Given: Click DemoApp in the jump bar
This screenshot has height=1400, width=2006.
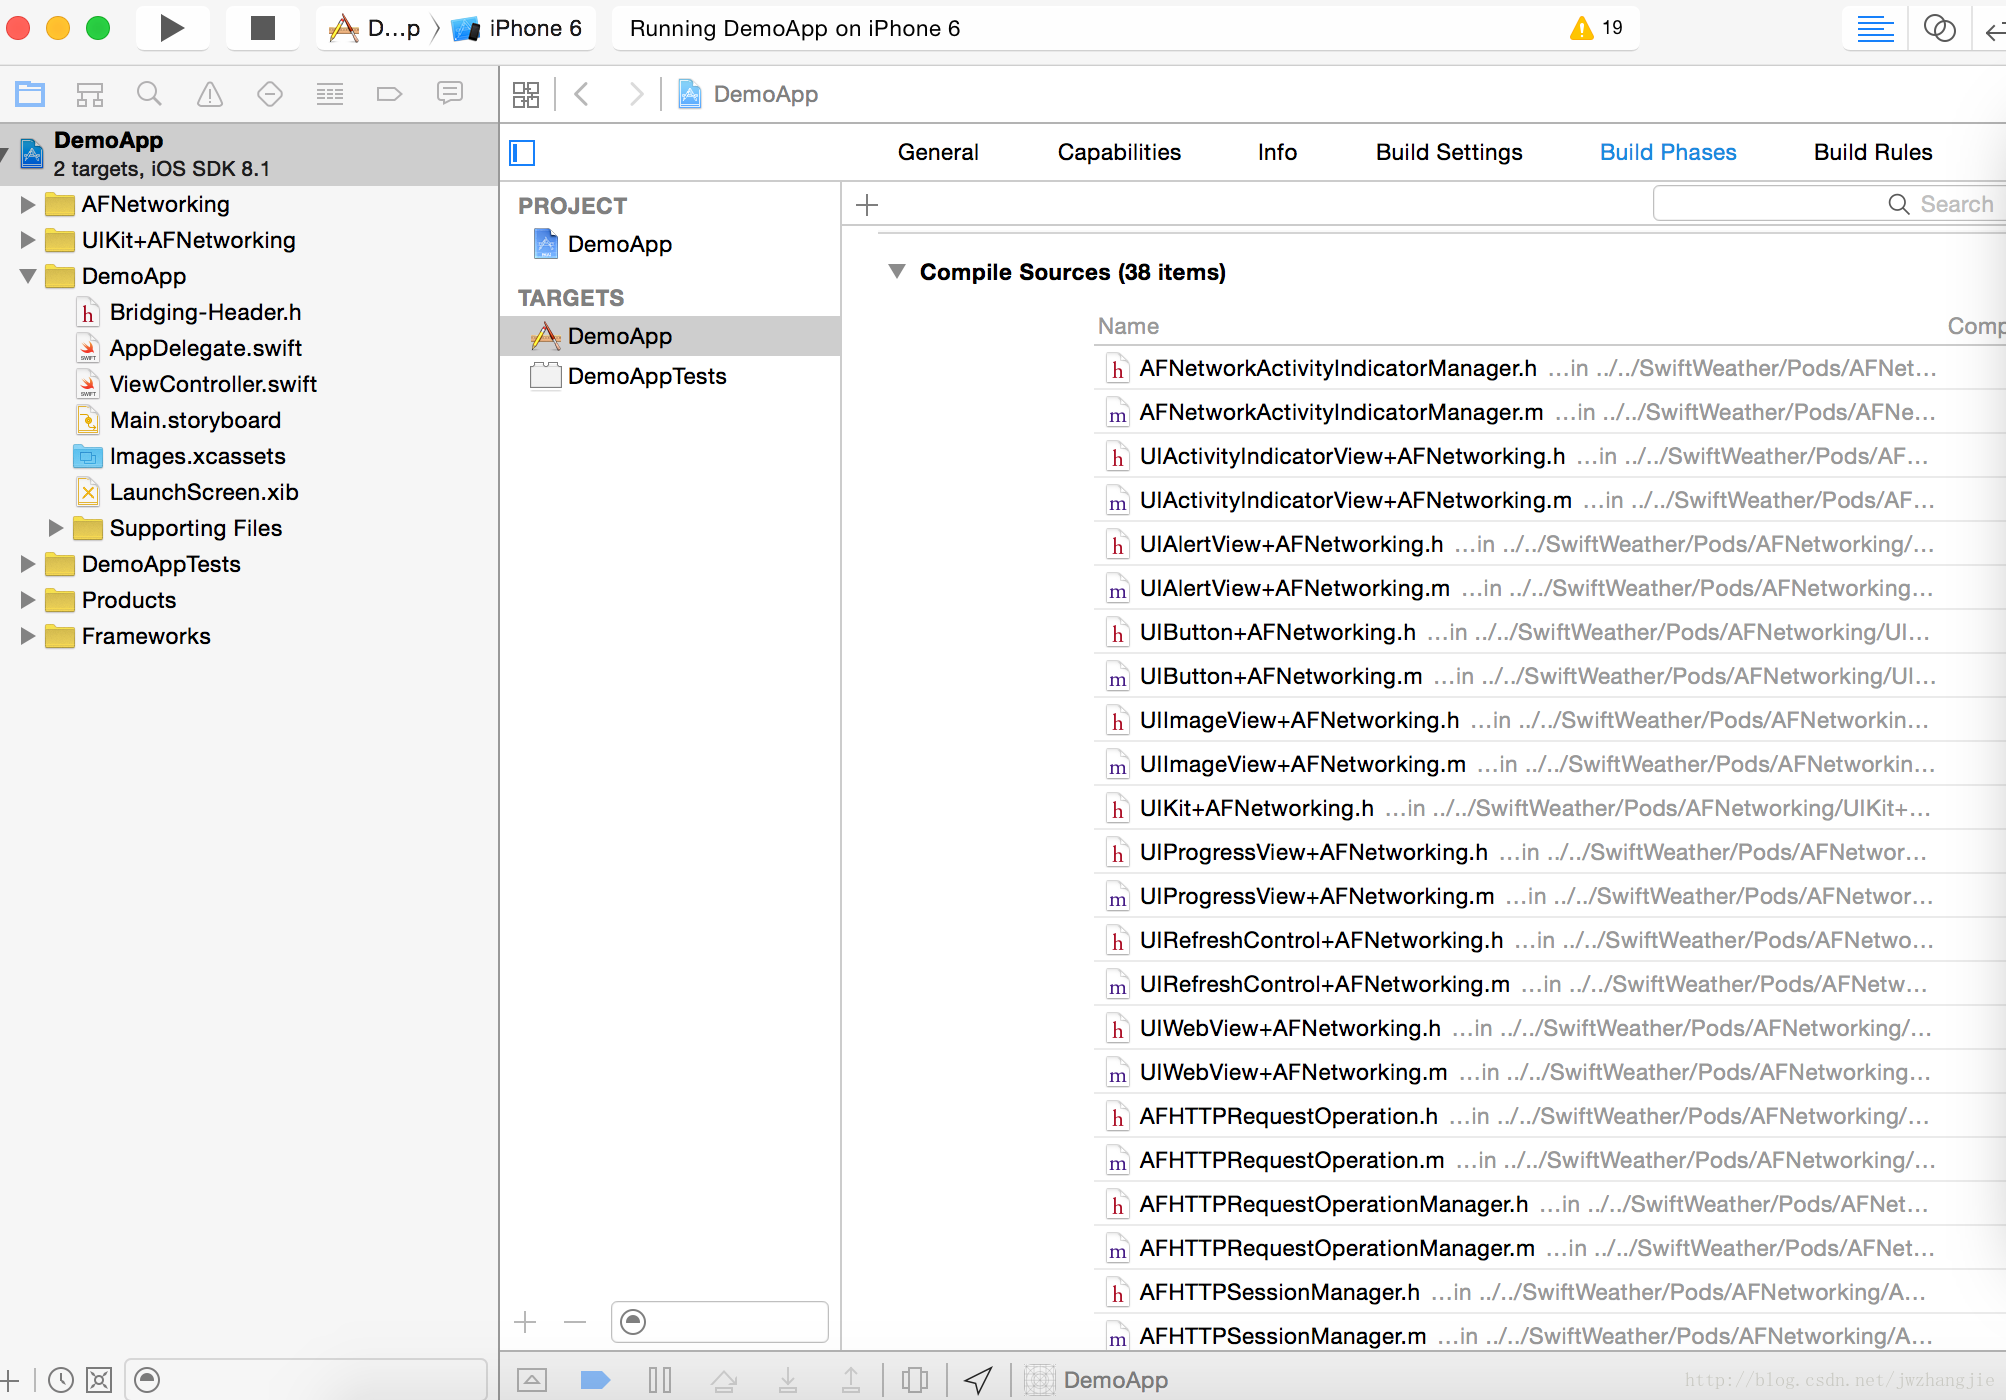Looking at the screenshot, I should pyautogui.click(x=765, y=94).
